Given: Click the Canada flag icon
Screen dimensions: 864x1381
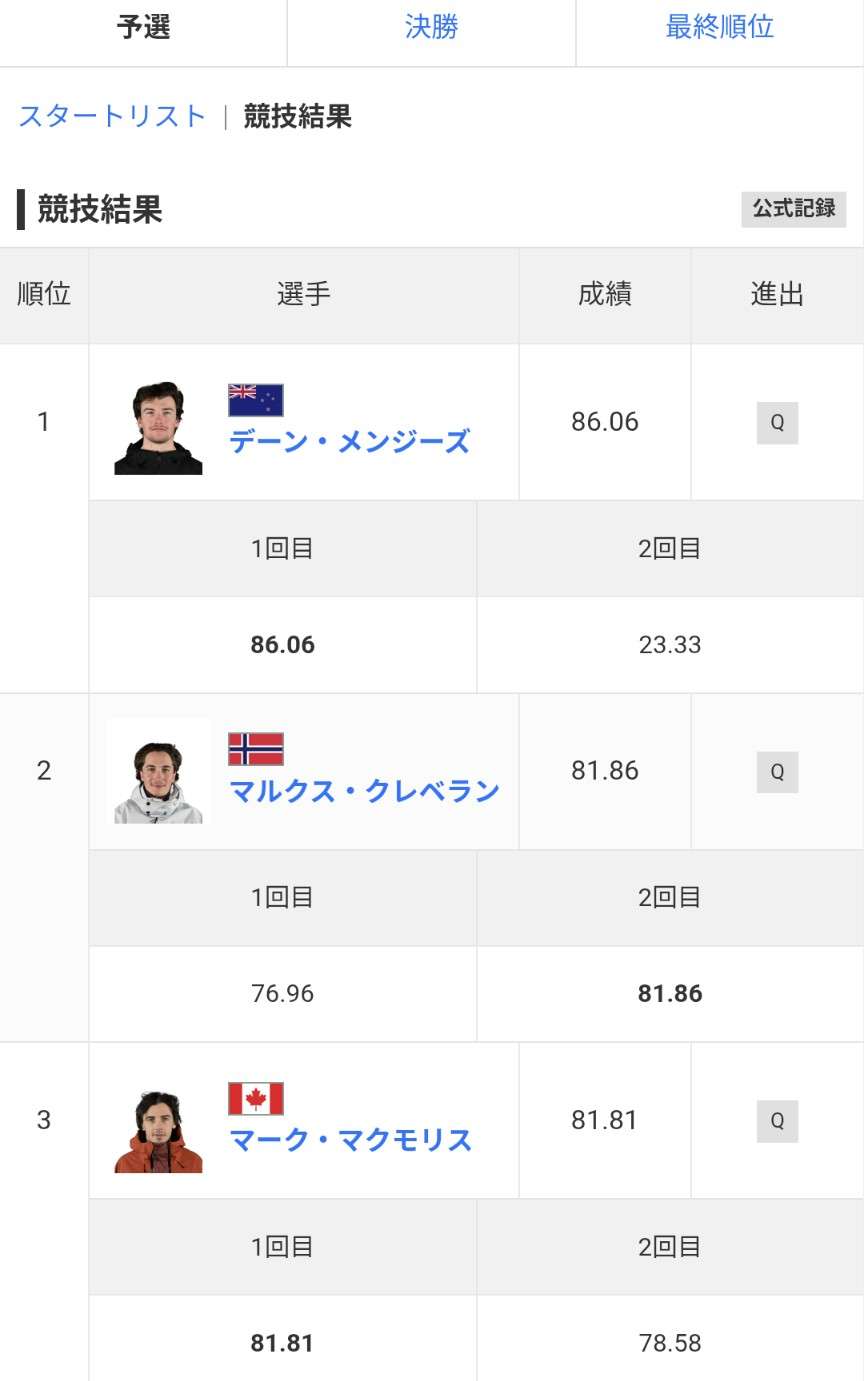Looking at the screenshot, I should pyautogui.click(x=256, y=1098).
